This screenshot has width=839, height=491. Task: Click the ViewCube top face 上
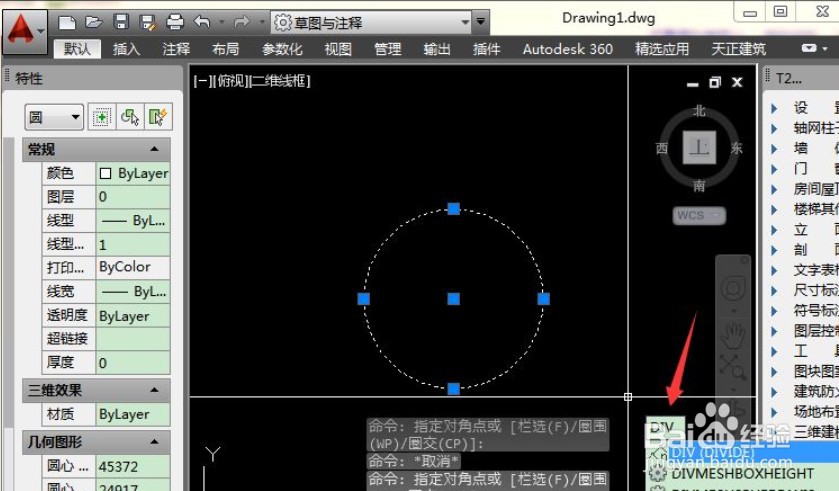click(699, 147)
